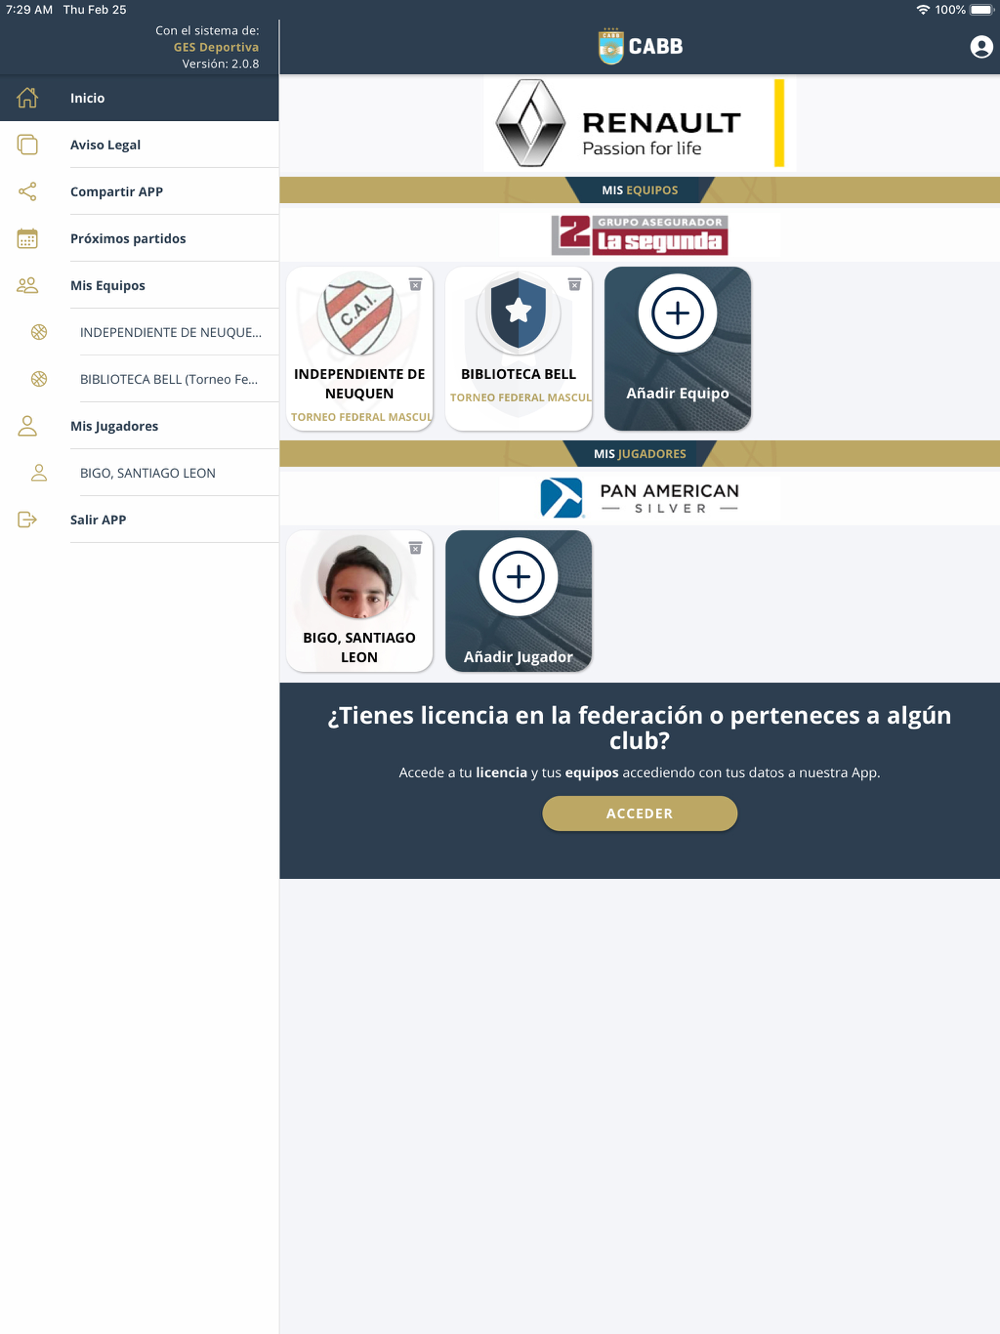Delete player Bigo Santiago Leon card
1000x1334 pixels.
tap(415, 548)
